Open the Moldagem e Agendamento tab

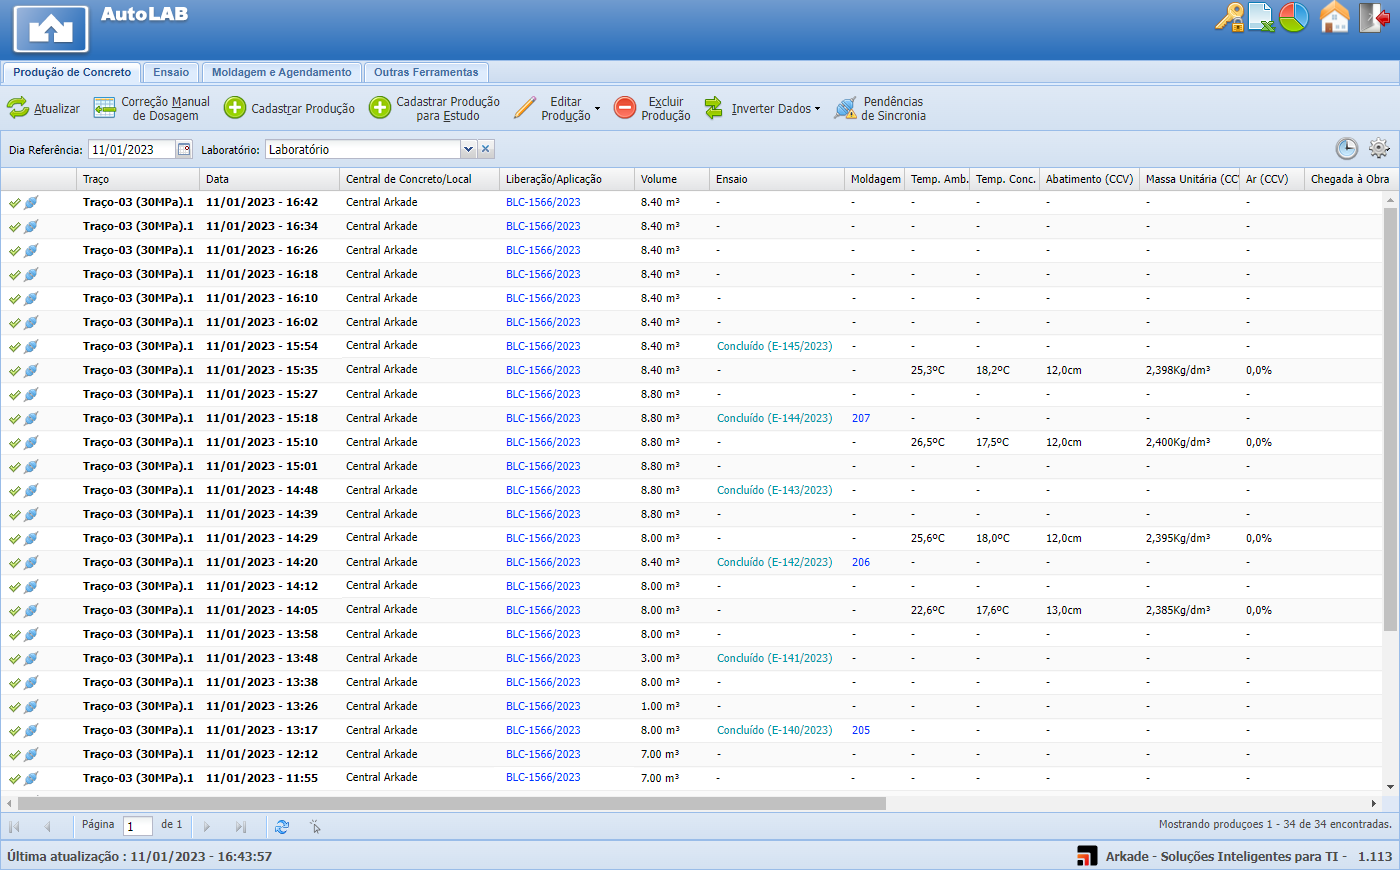[281, 72]
